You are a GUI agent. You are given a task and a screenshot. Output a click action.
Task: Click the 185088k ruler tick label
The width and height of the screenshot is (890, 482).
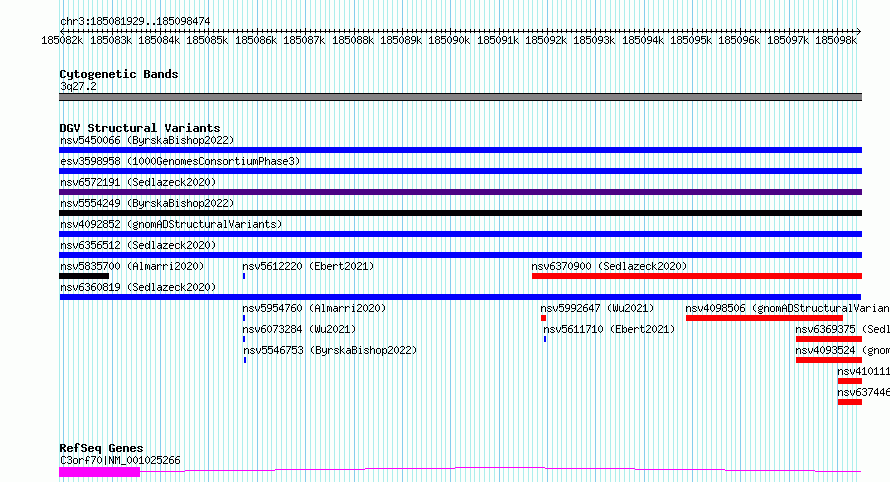pyautogui.click(x=353, y=40)
